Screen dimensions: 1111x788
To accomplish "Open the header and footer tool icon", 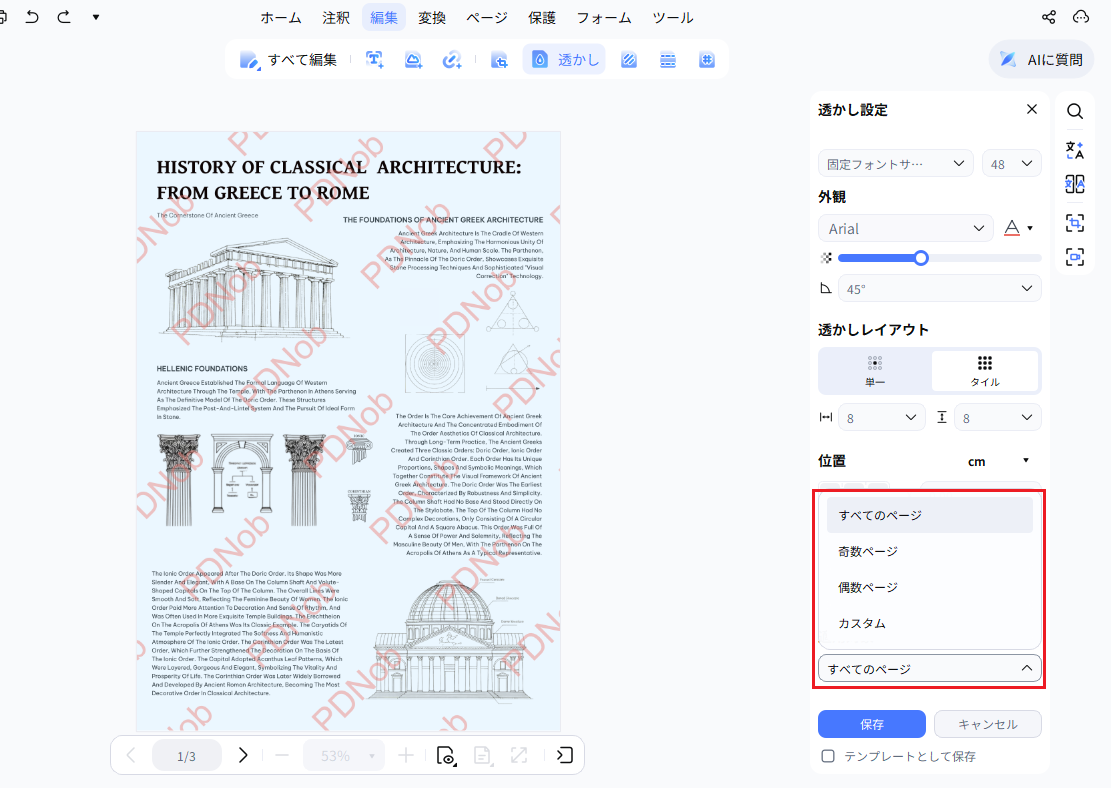I will (667, 60).
